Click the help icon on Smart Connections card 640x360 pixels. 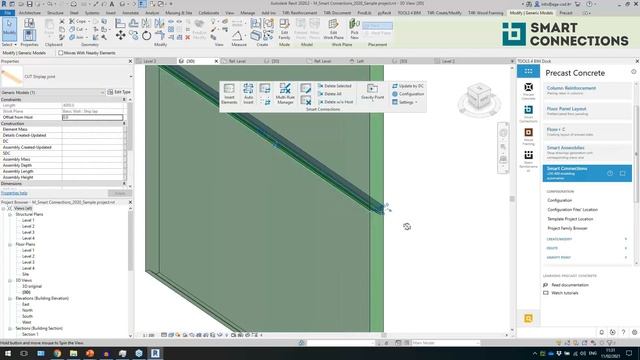click(610, 173)
